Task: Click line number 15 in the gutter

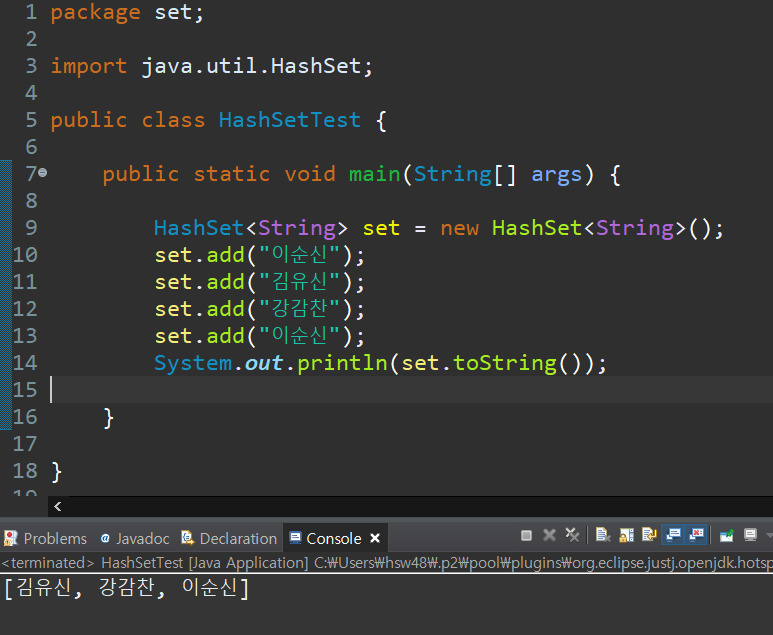Action: tap(25, 390)
